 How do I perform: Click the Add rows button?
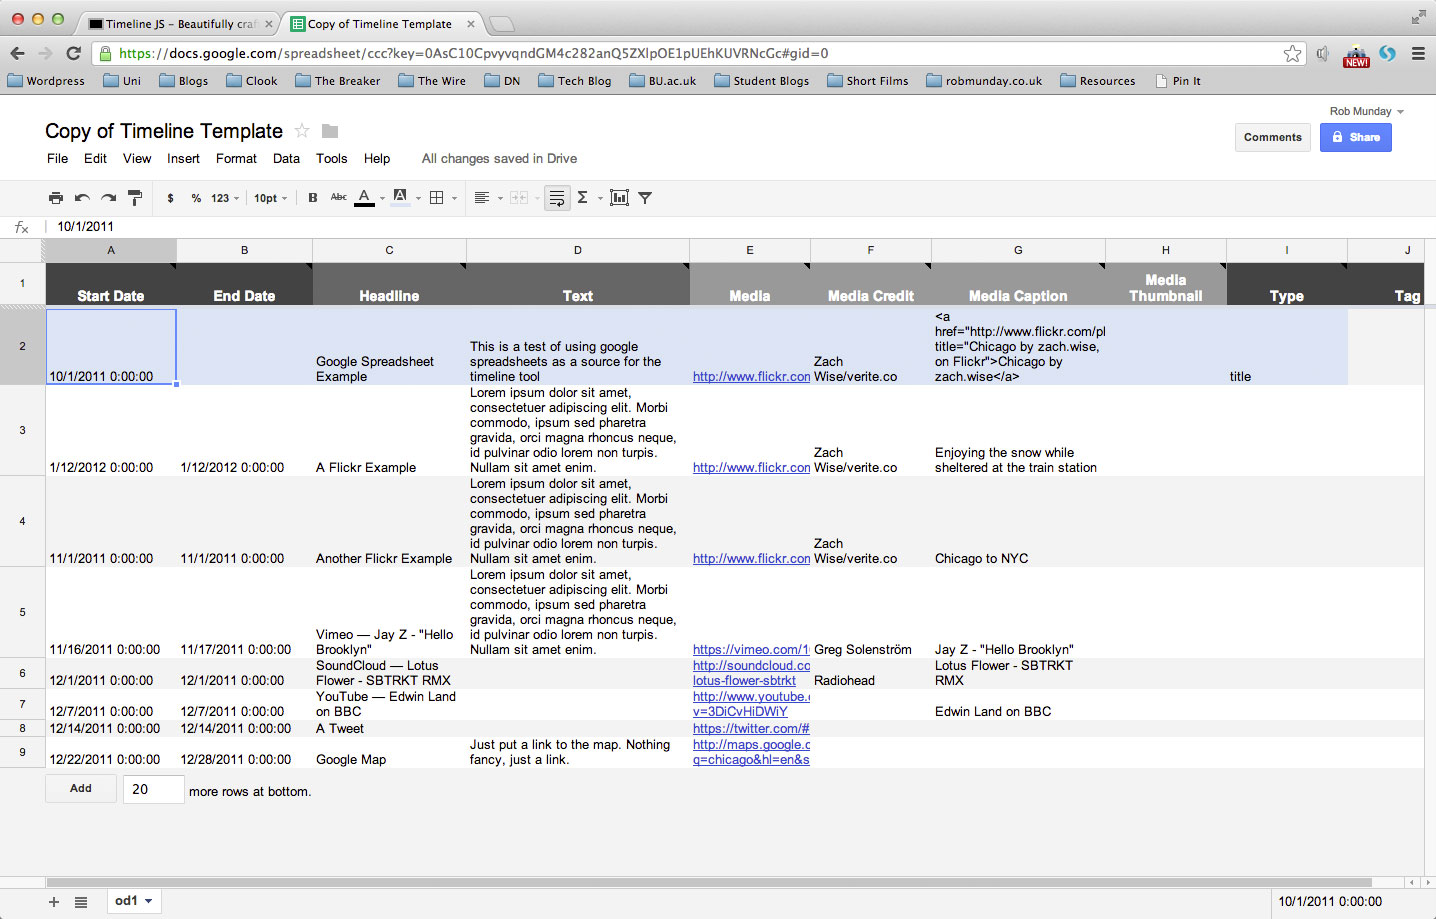(81, 788)
